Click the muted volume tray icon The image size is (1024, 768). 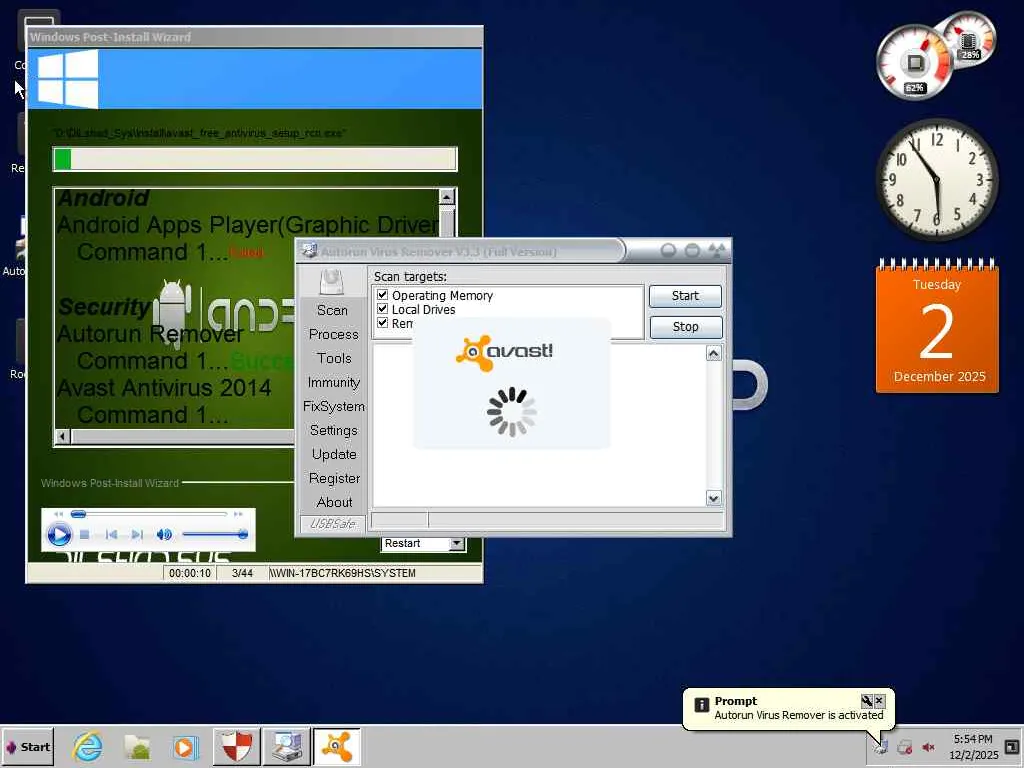[x=928, y=746]
